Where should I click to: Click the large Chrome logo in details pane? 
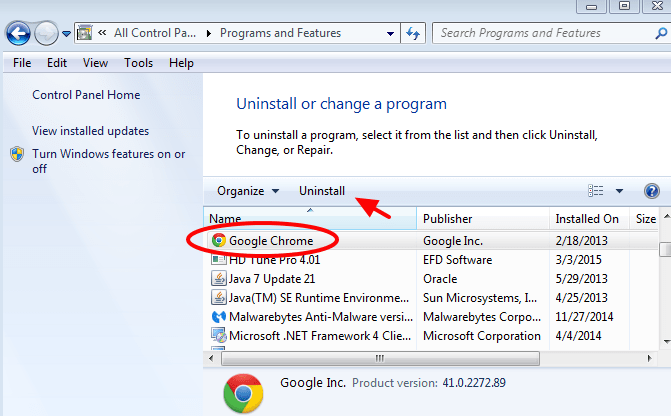coord(243,393)
